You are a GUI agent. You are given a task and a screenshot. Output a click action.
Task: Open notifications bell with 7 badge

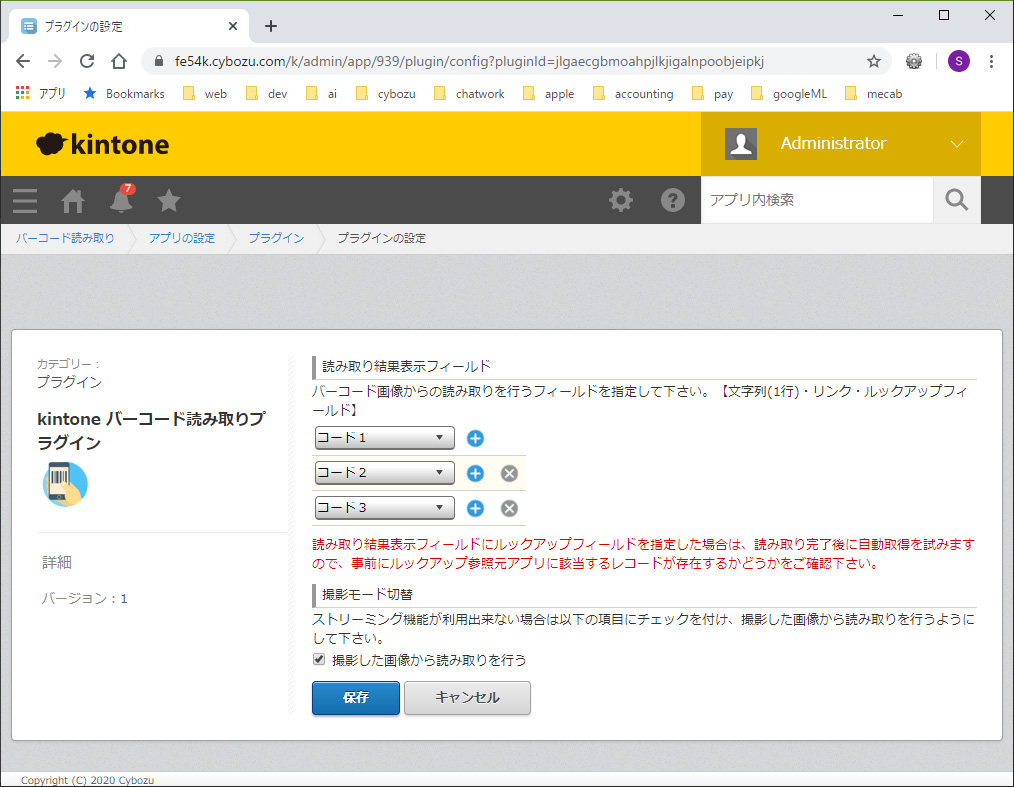[122, 199]
